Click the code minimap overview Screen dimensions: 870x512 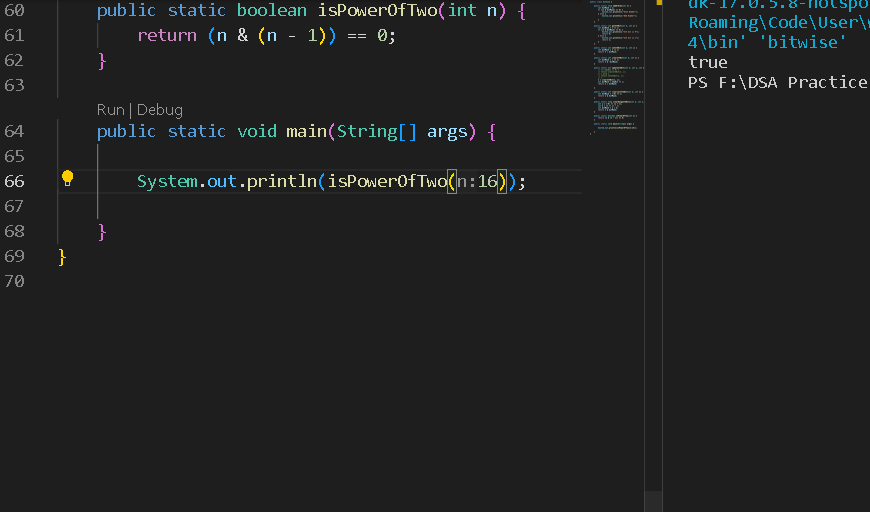coord(616,67)
